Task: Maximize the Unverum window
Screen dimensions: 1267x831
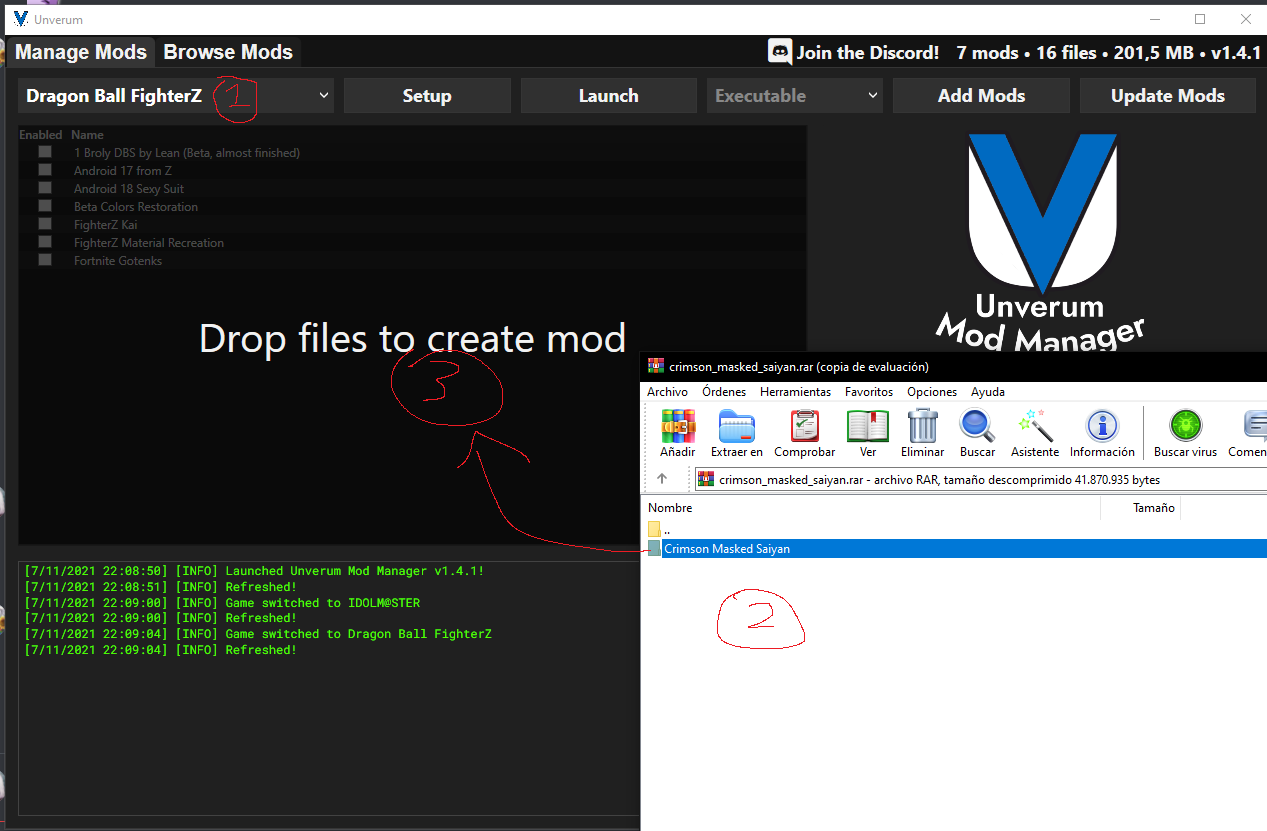Action: click(1200, 19)
